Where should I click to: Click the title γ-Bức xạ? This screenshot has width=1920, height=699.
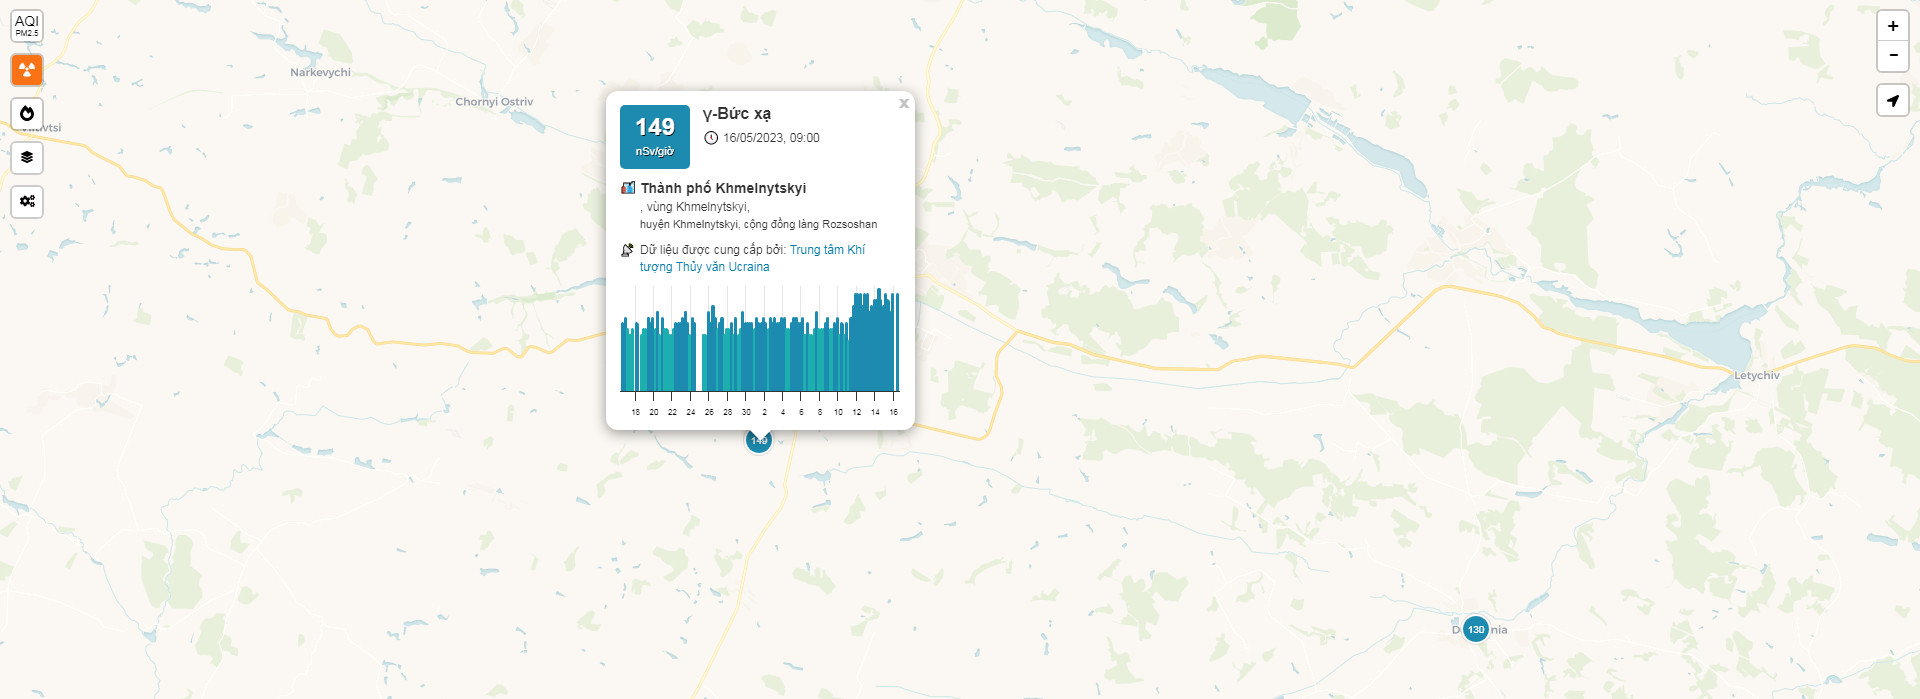[x=737, y=114]
